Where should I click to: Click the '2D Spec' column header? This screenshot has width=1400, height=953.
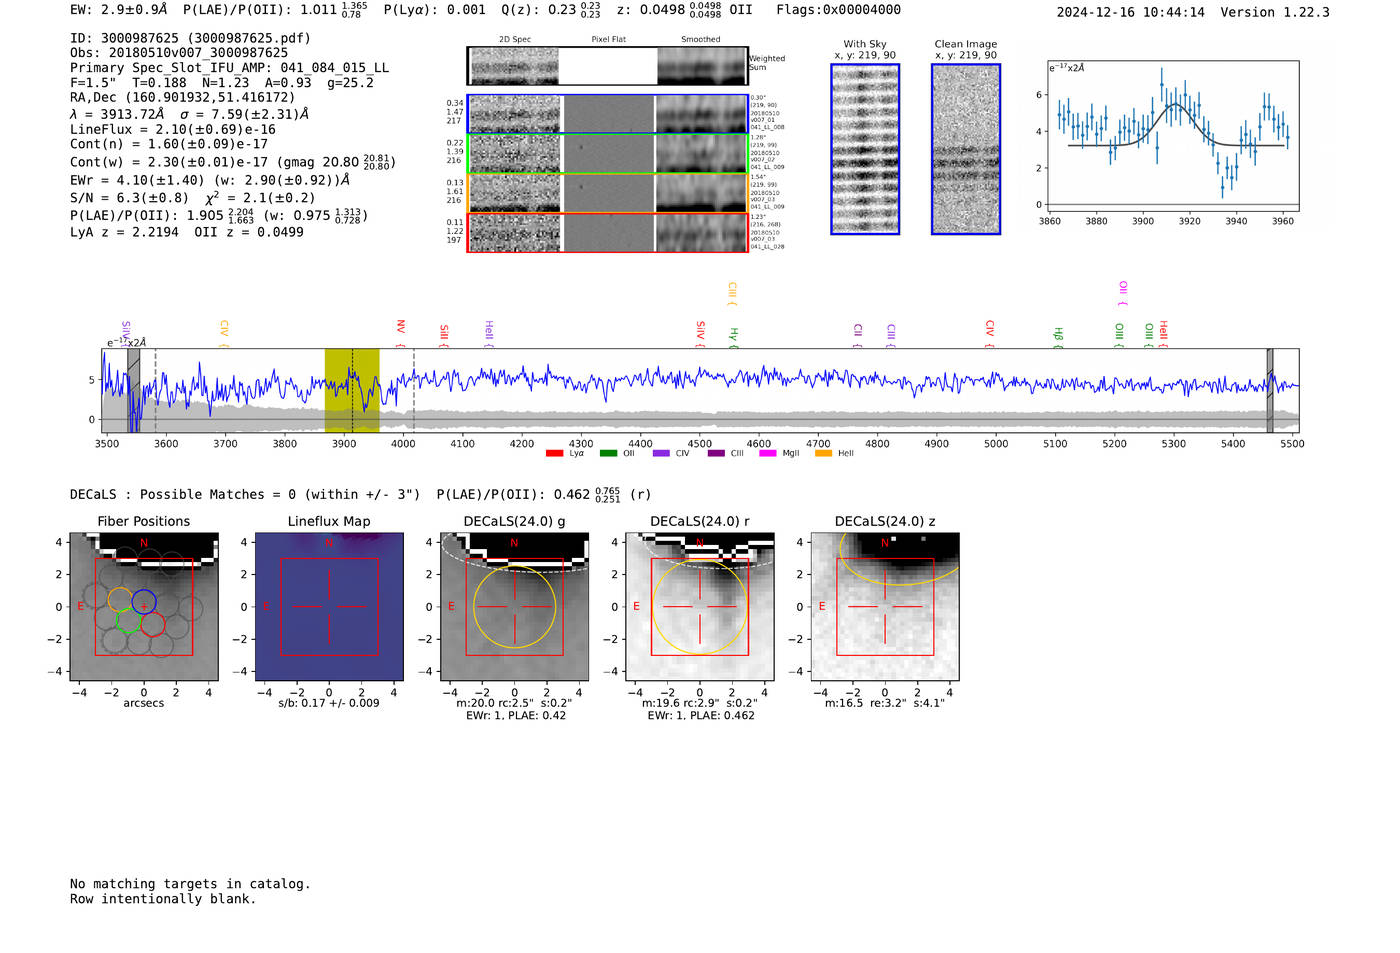[515, 40]
